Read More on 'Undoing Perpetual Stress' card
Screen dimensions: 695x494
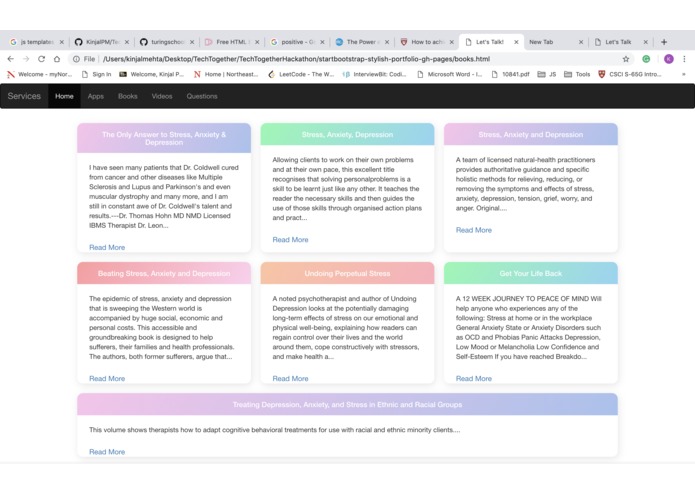coord(290,379)
